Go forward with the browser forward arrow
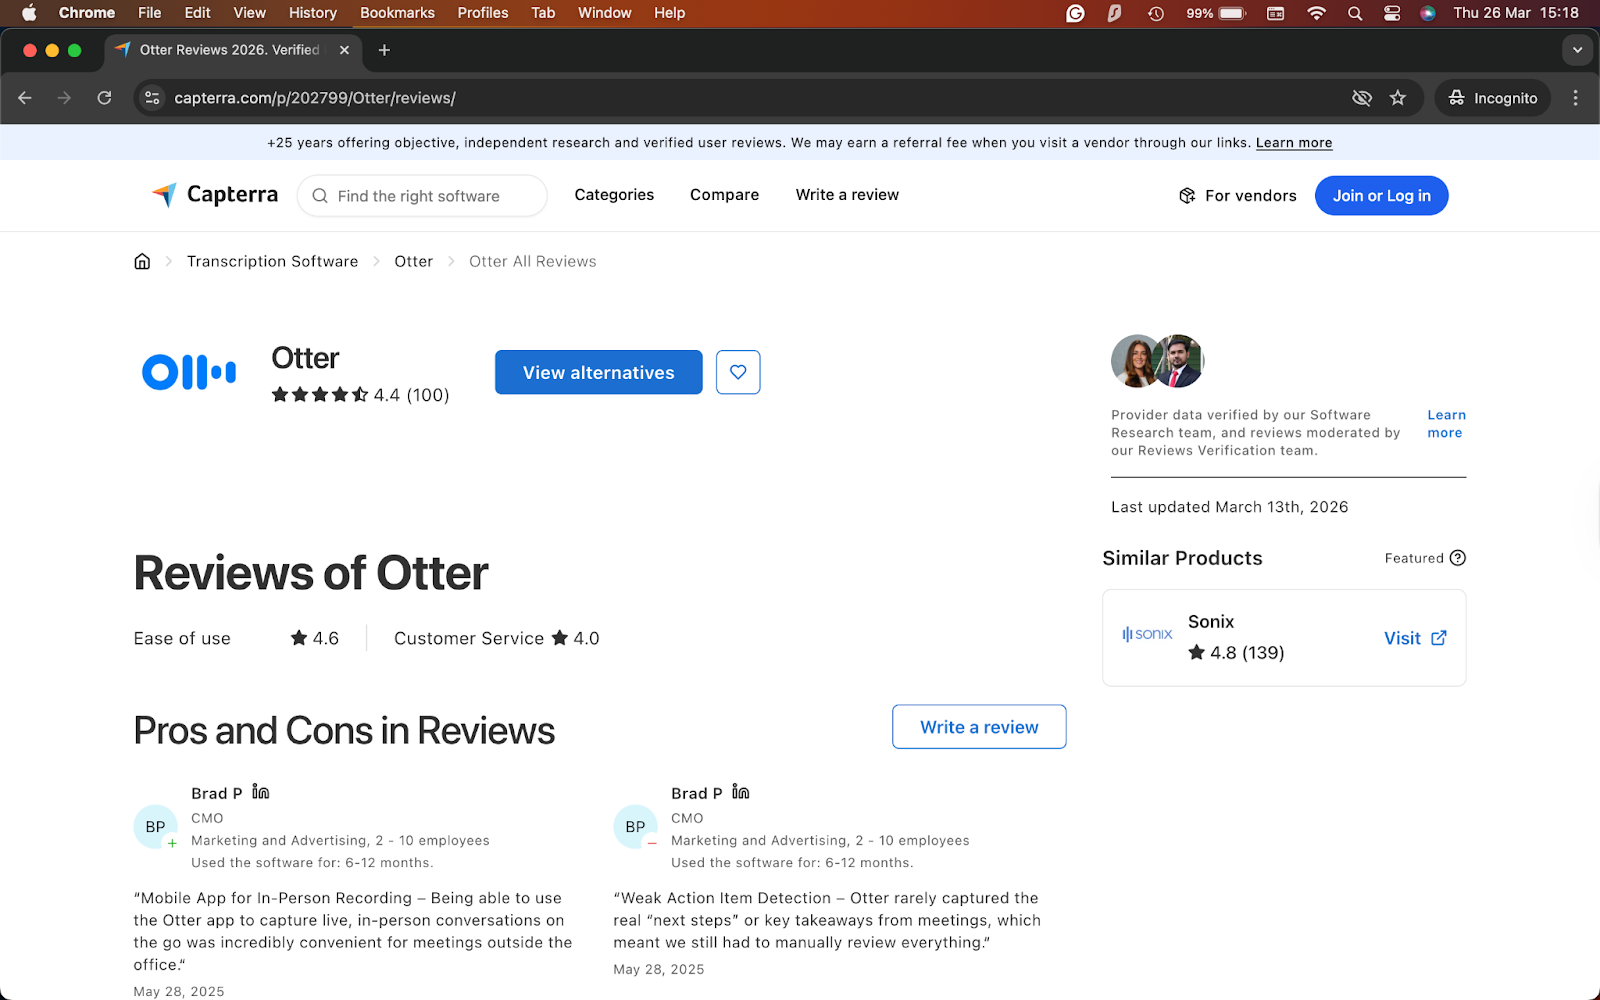 click(64, 98)
